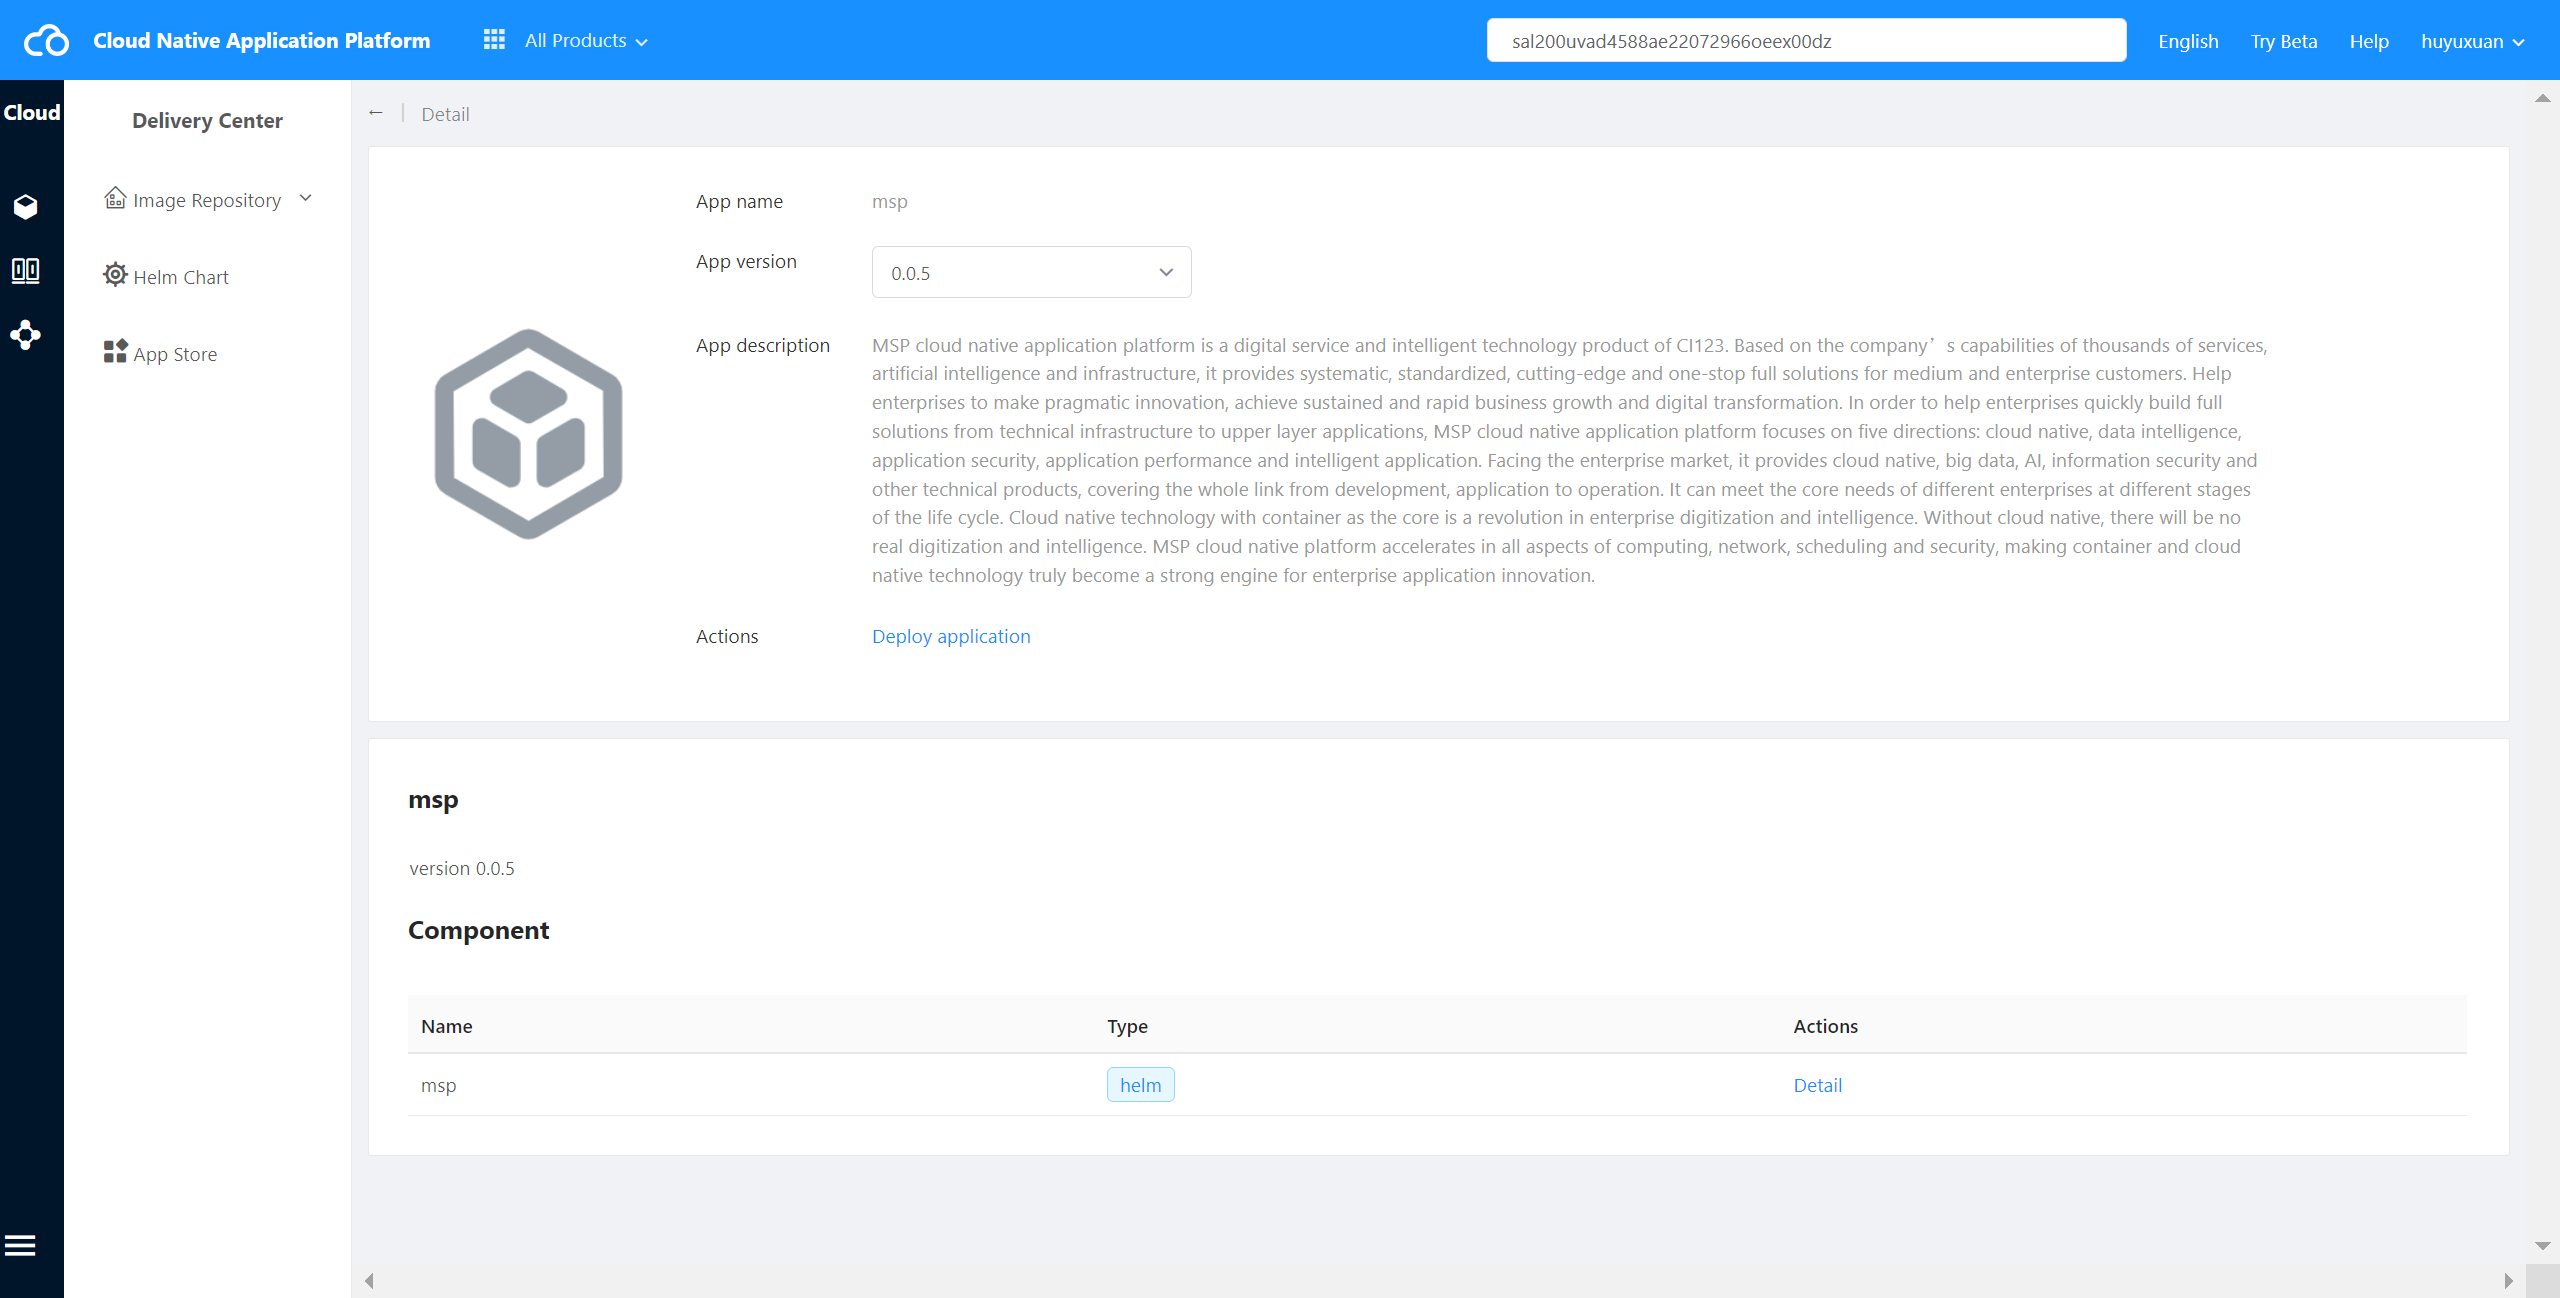Screen dimensions: 2560x1298
Task: Click the cube icon in left rail
Action: tap(26, 207)
